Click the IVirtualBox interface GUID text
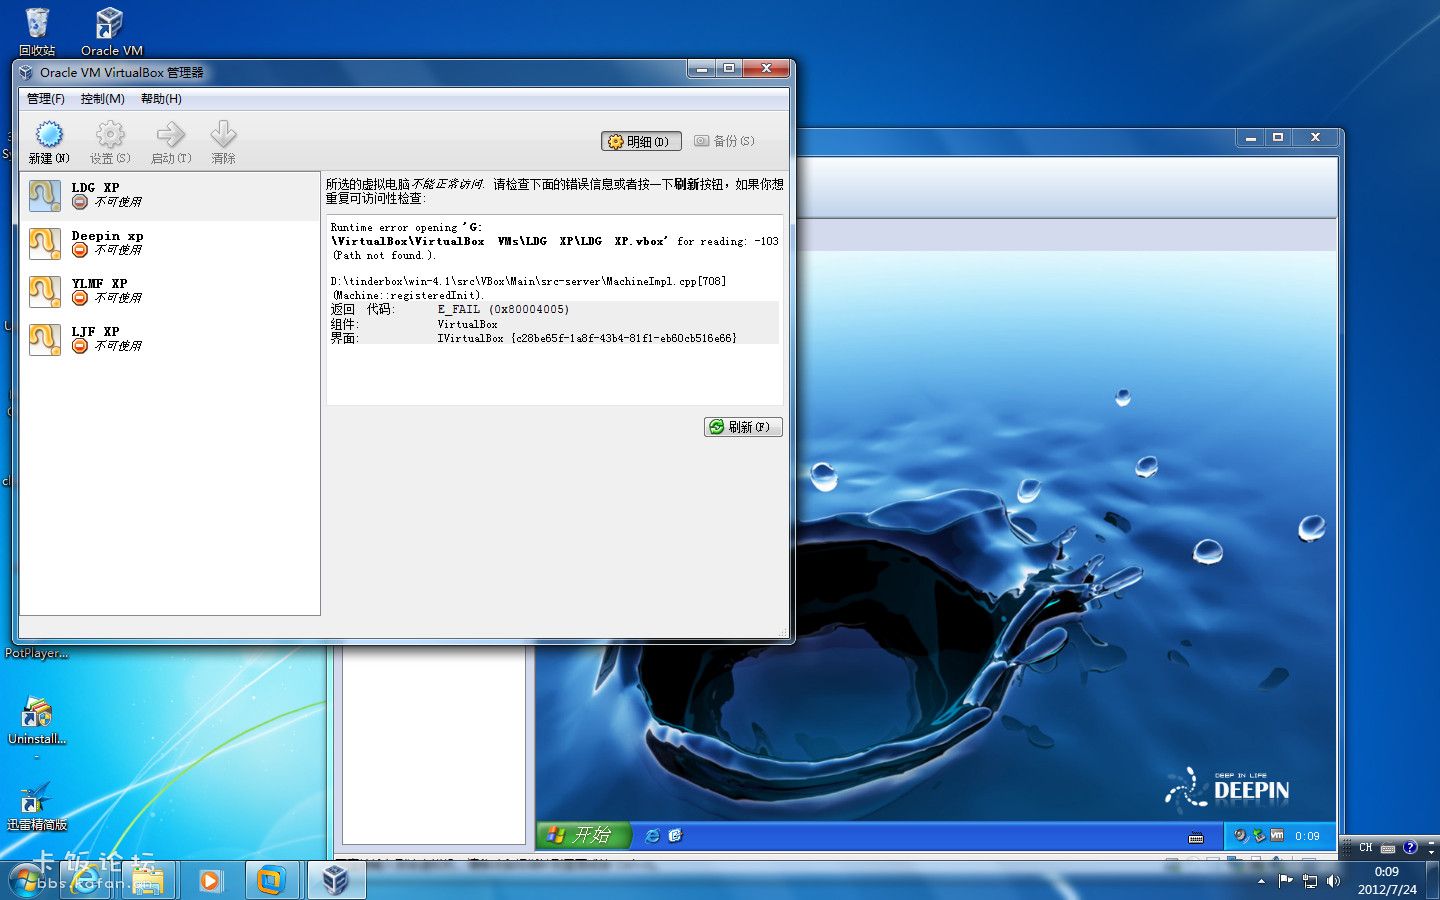The height and width of the screenshot is (900, 1440). (x=587, y=338)
